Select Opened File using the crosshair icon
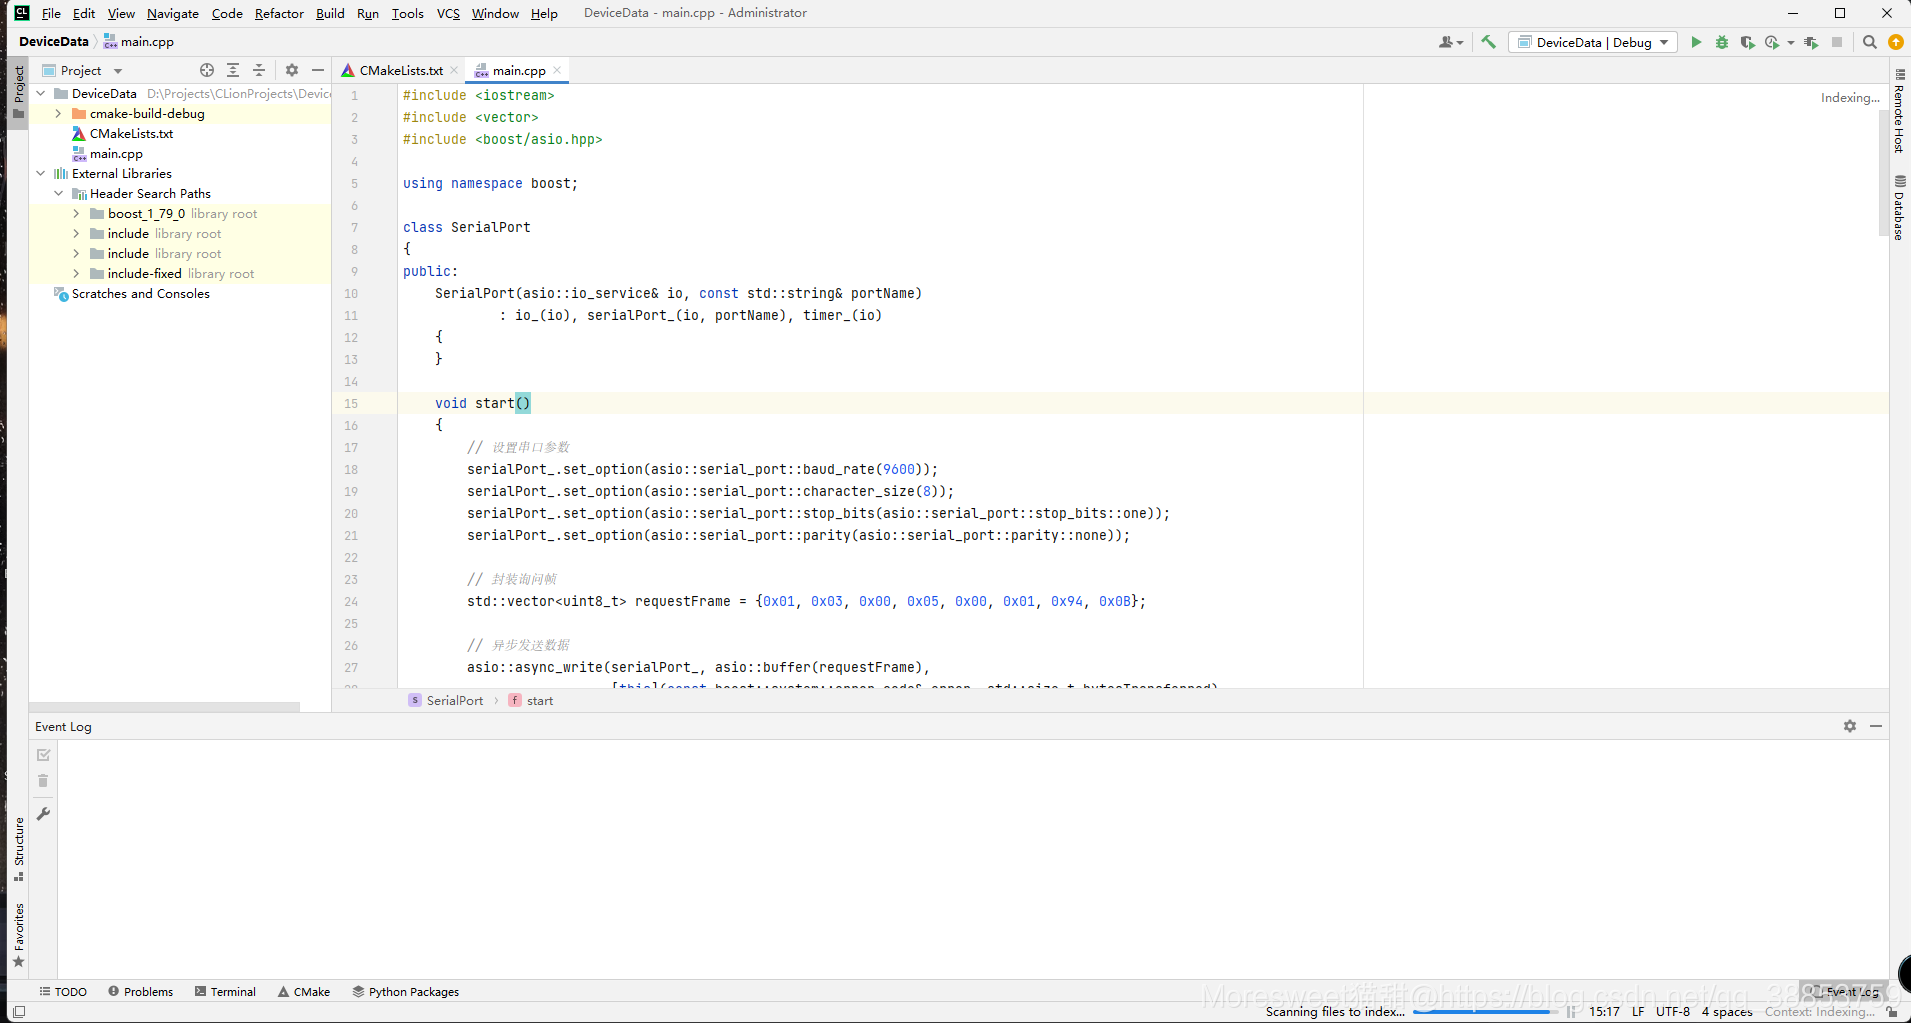 click(207, 70)
